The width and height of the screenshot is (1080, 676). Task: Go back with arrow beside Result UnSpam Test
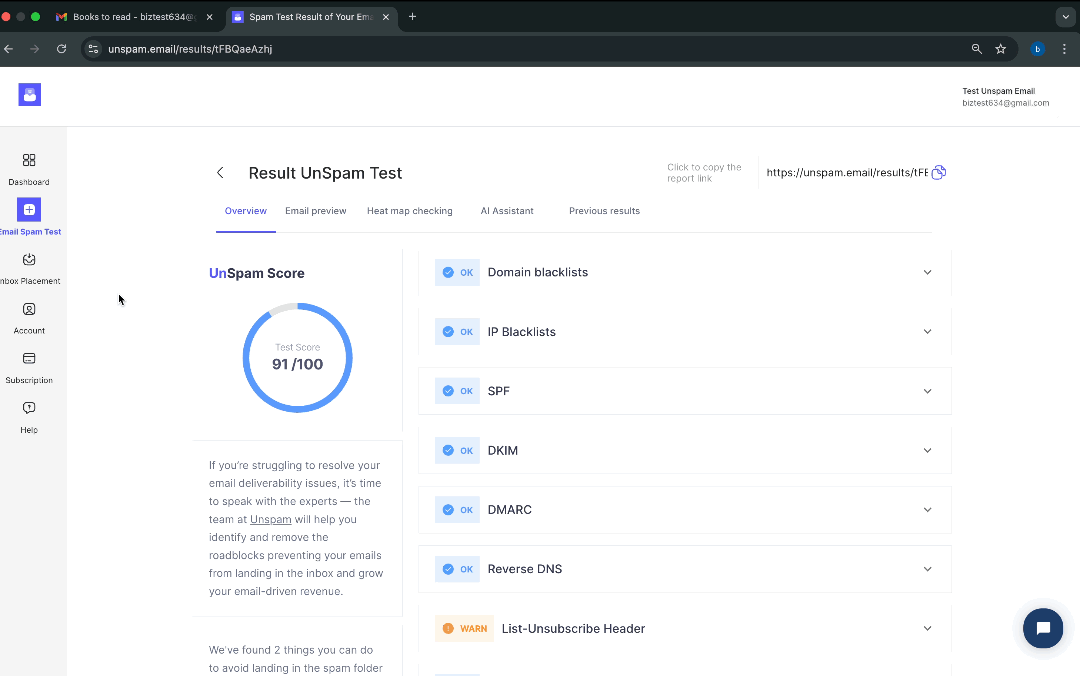[x=220, y=173]
